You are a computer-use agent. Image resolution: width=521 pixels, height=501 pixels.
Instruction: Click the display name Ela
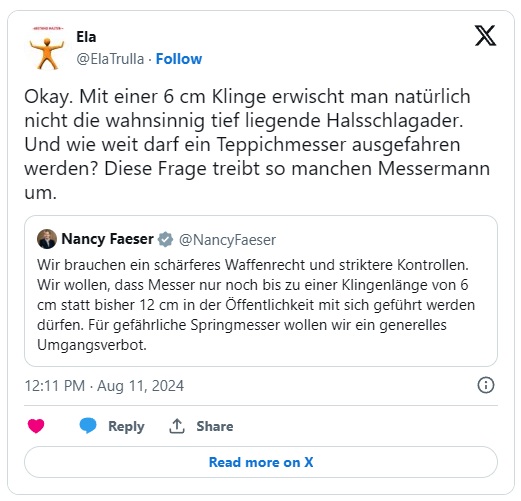pyautogui.click(x=86, y=37)
